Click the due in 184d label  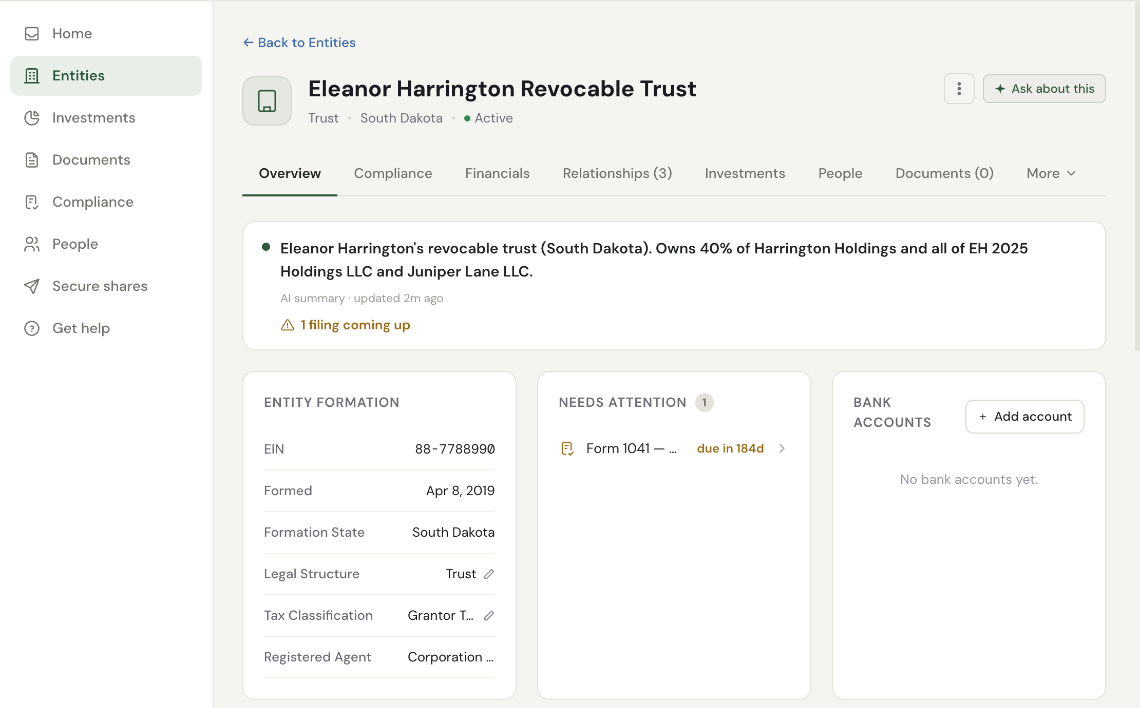730,448
